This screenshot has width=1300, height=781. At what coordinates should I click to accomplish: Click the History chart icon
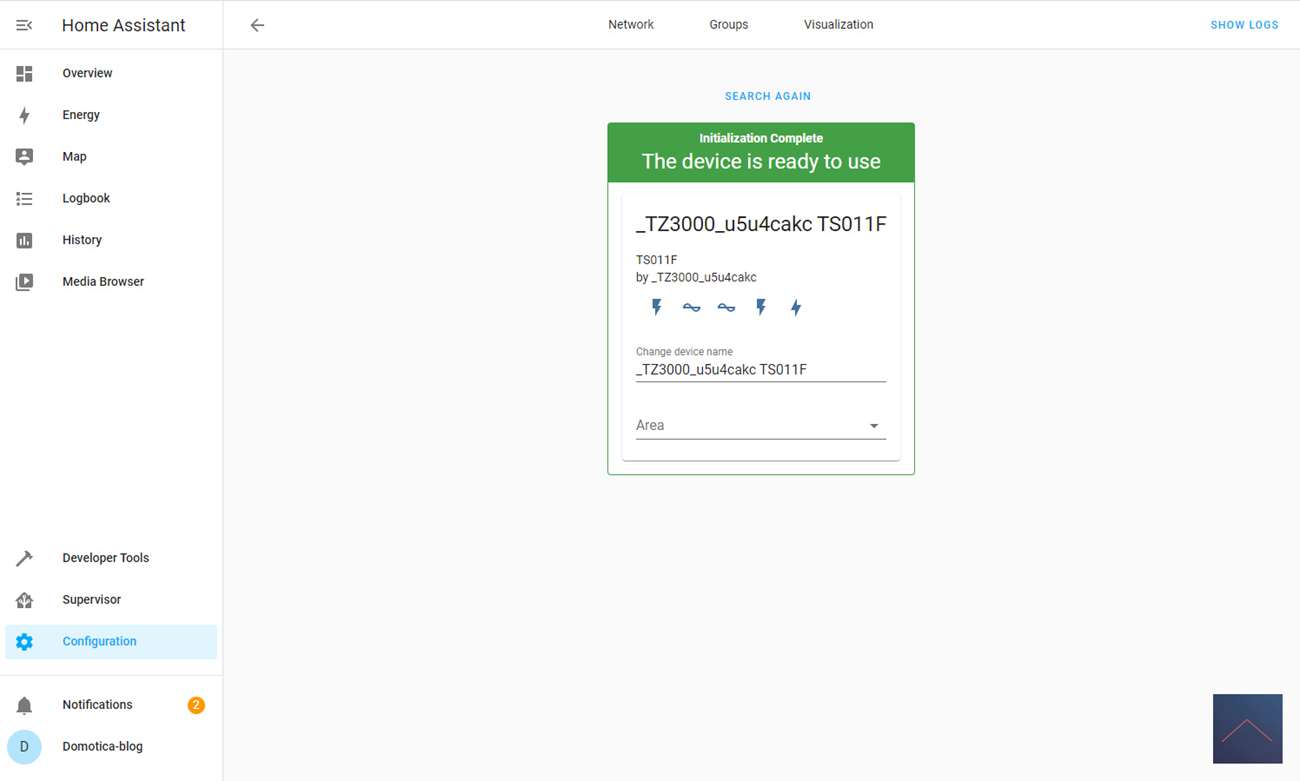click(24, 240)
